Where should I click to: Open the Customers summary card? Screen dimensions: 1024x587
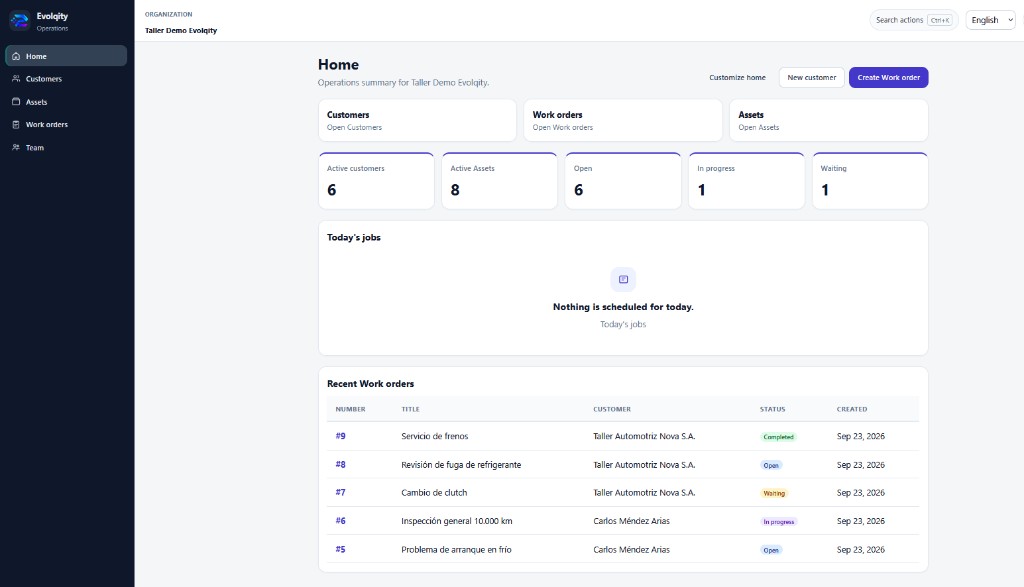[x=417, y=120]
